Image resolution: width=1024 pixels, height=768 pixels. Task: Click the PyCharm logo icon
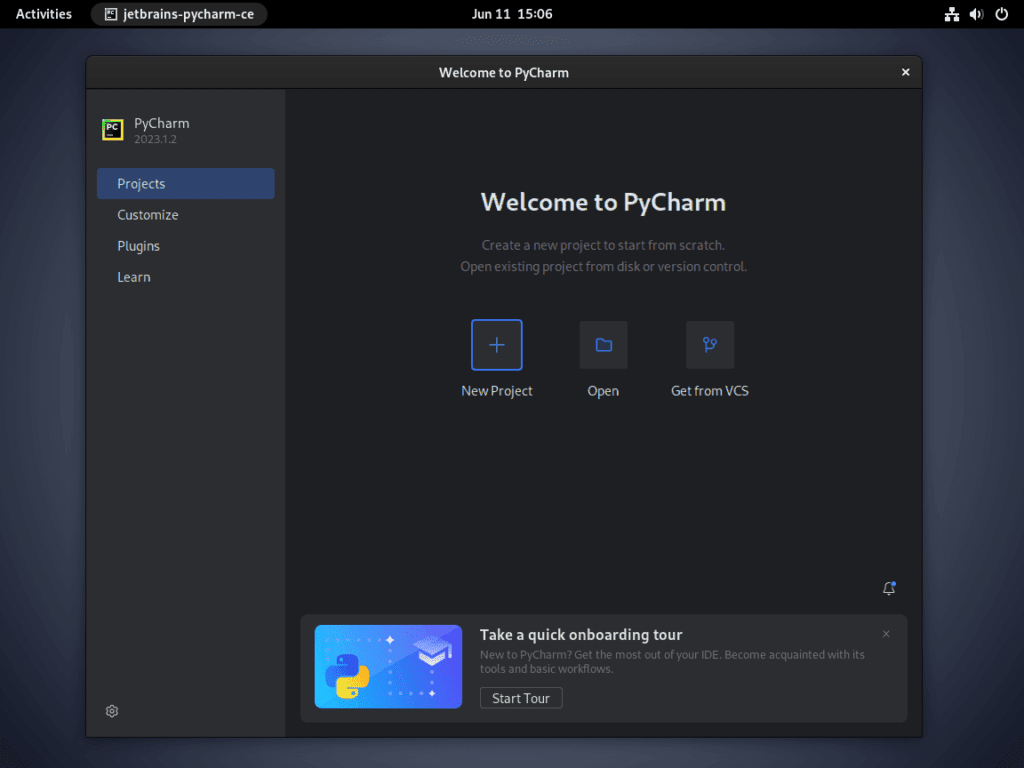tap(112, 129)
